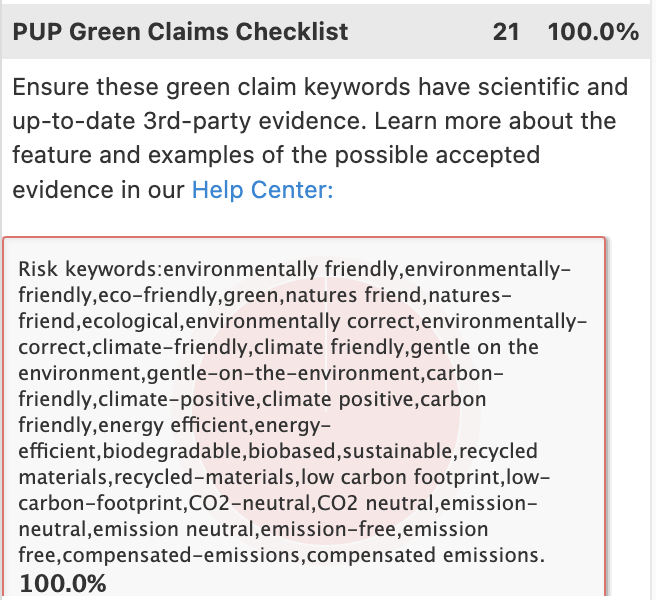Click the bold 100.0% below keywords
This screenshot has width=656, height=600.
[x=63, y=583]
